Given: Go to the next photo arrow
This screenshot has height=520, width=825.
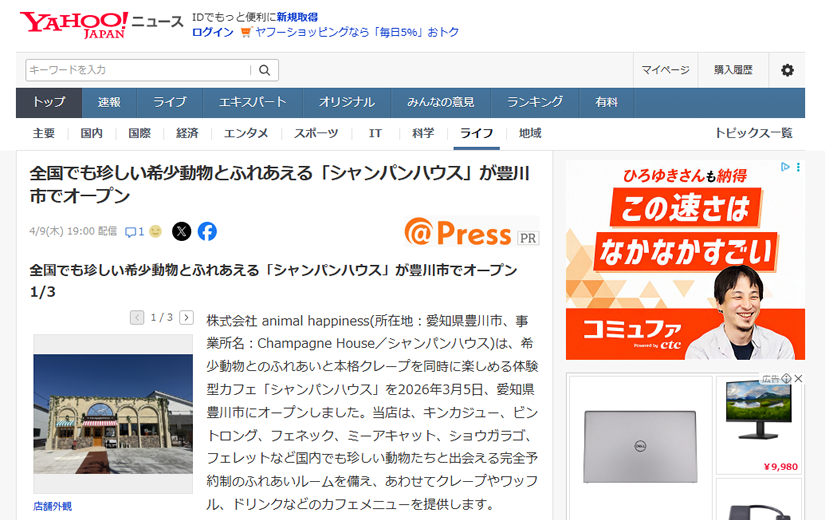Looking at the screenshot, I should coord(186,318).
